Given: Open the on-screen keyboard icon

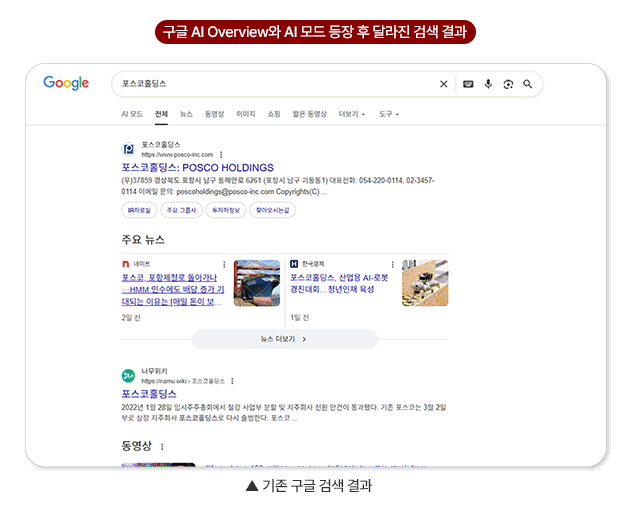Looking at the screenshot, I should coord(468,84).
